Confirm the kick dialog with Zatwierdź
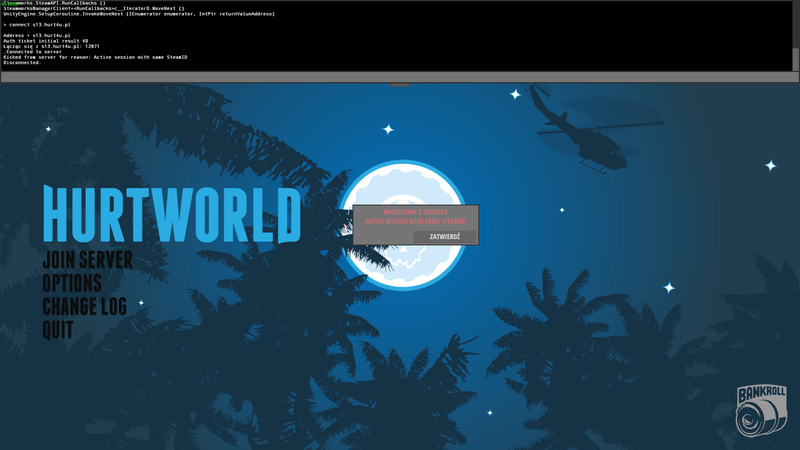 point(444,237)
